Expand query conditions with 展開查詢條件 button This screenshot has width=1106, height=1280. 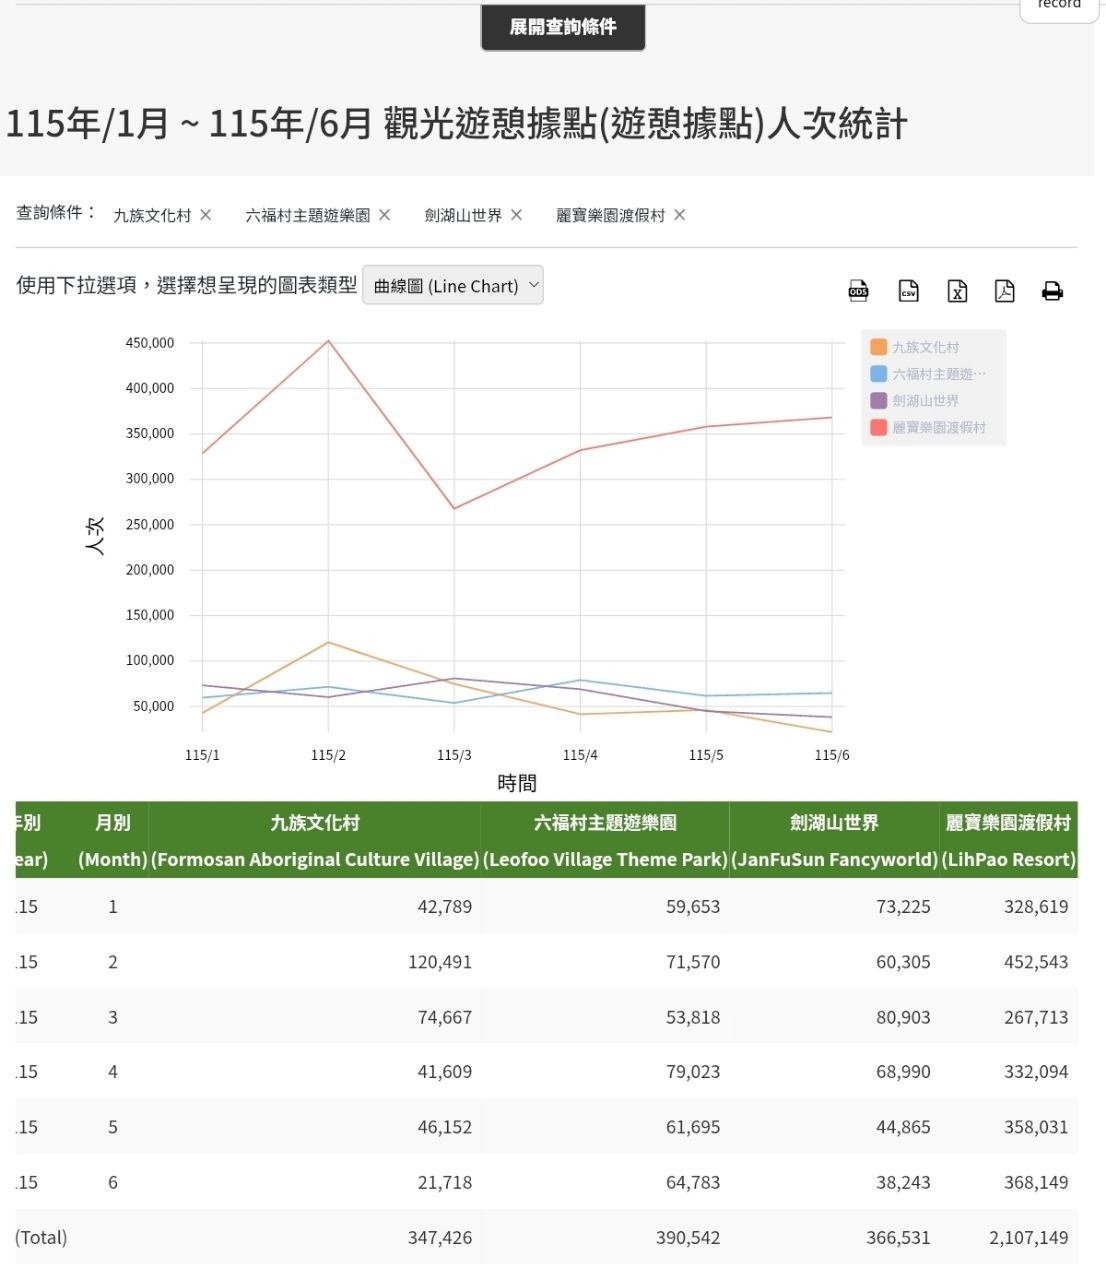pos(563,27)
